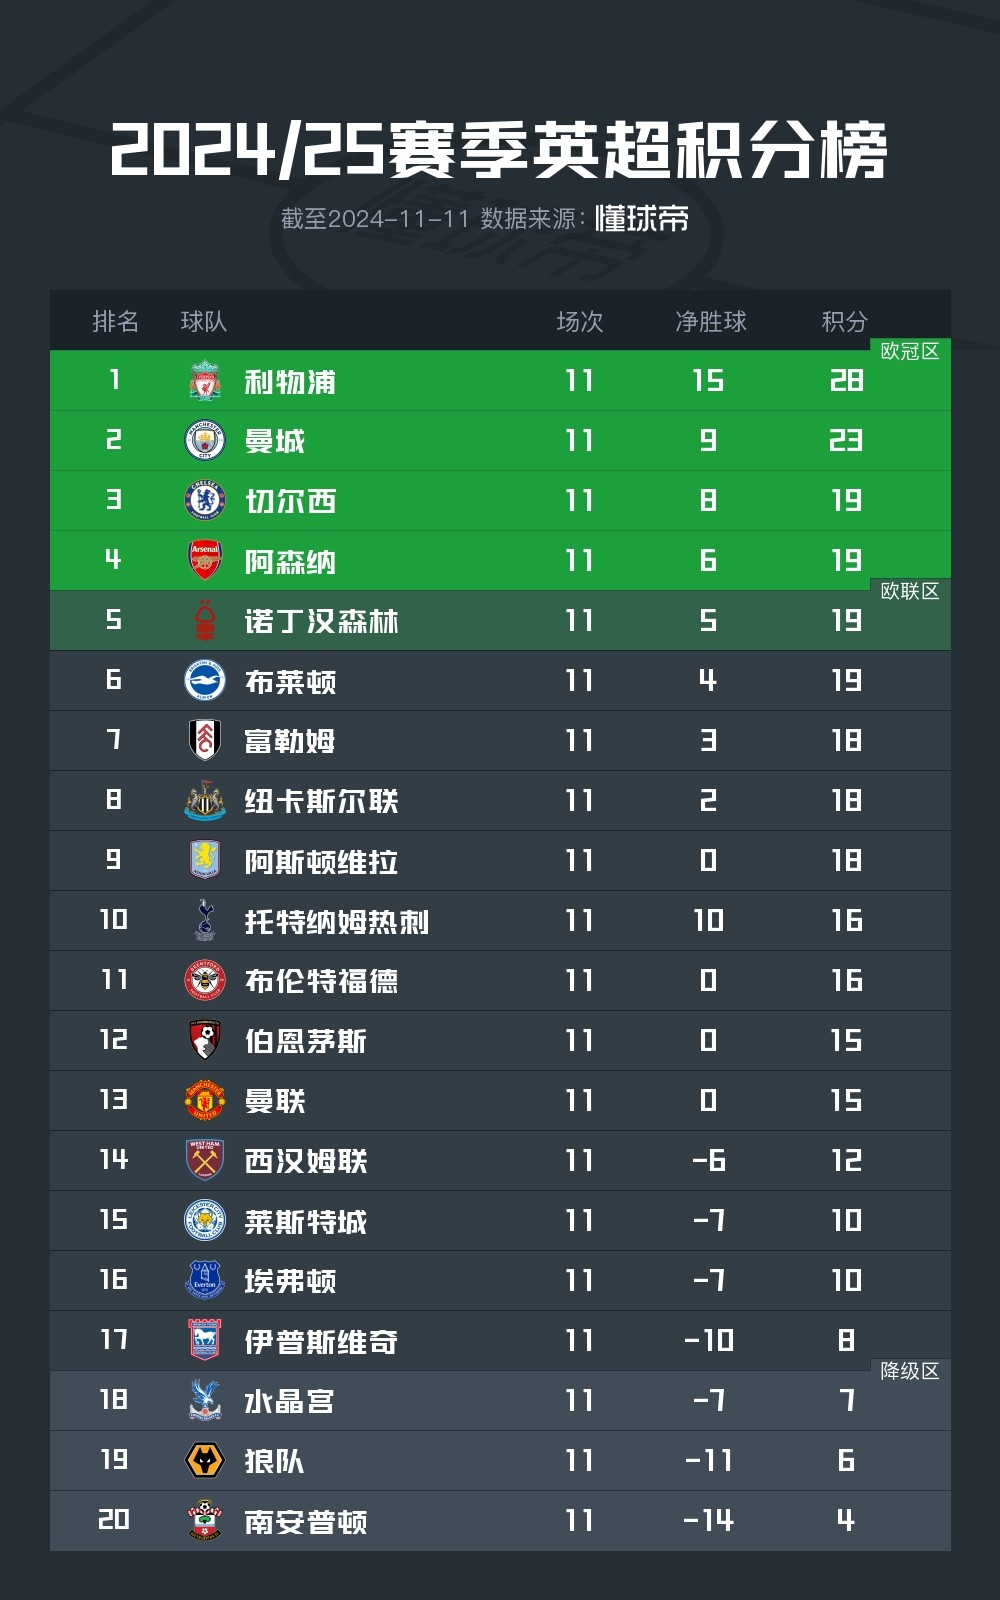Click the Chelsea club crest
The height and width of the screenshot is (1600, 1000).
click(205, 501)
